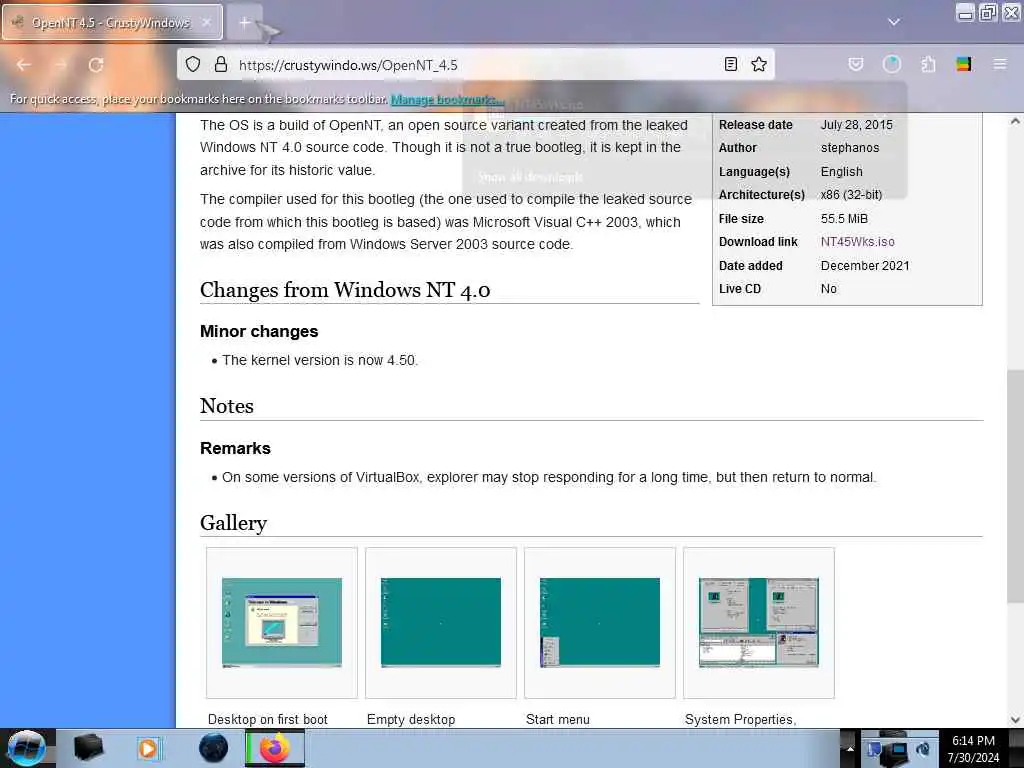Viewport: 1024px width, 768px height.
Task: Click the author value 'stephanos'
Action: pos(850,148)
